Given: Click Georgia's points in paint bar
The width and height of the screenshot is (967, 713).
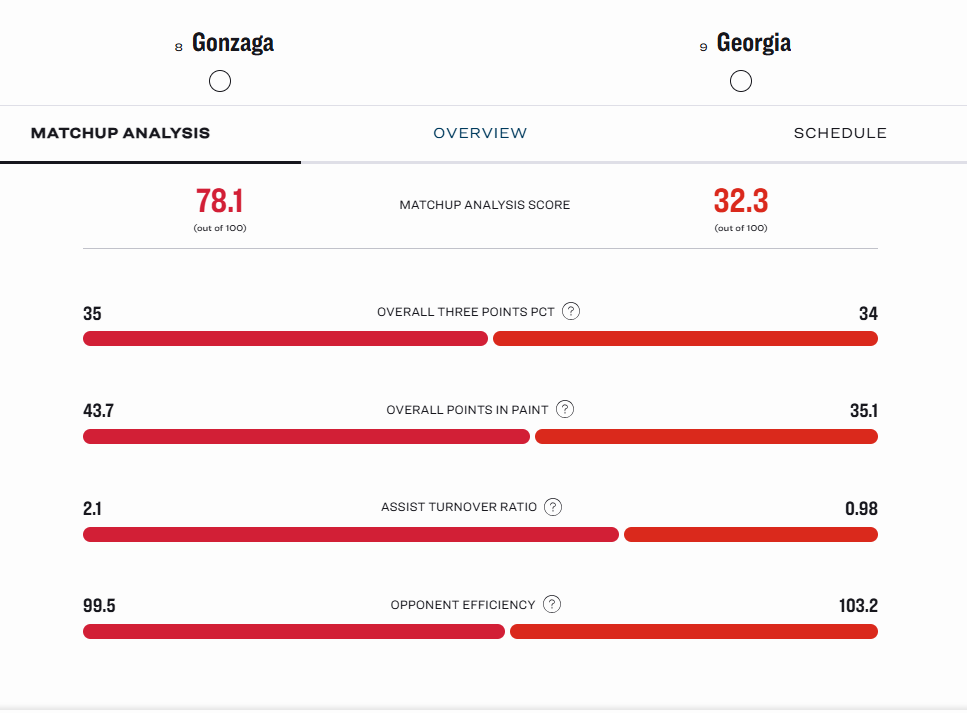Looking at the screenshot, I should tap(707, 436).
